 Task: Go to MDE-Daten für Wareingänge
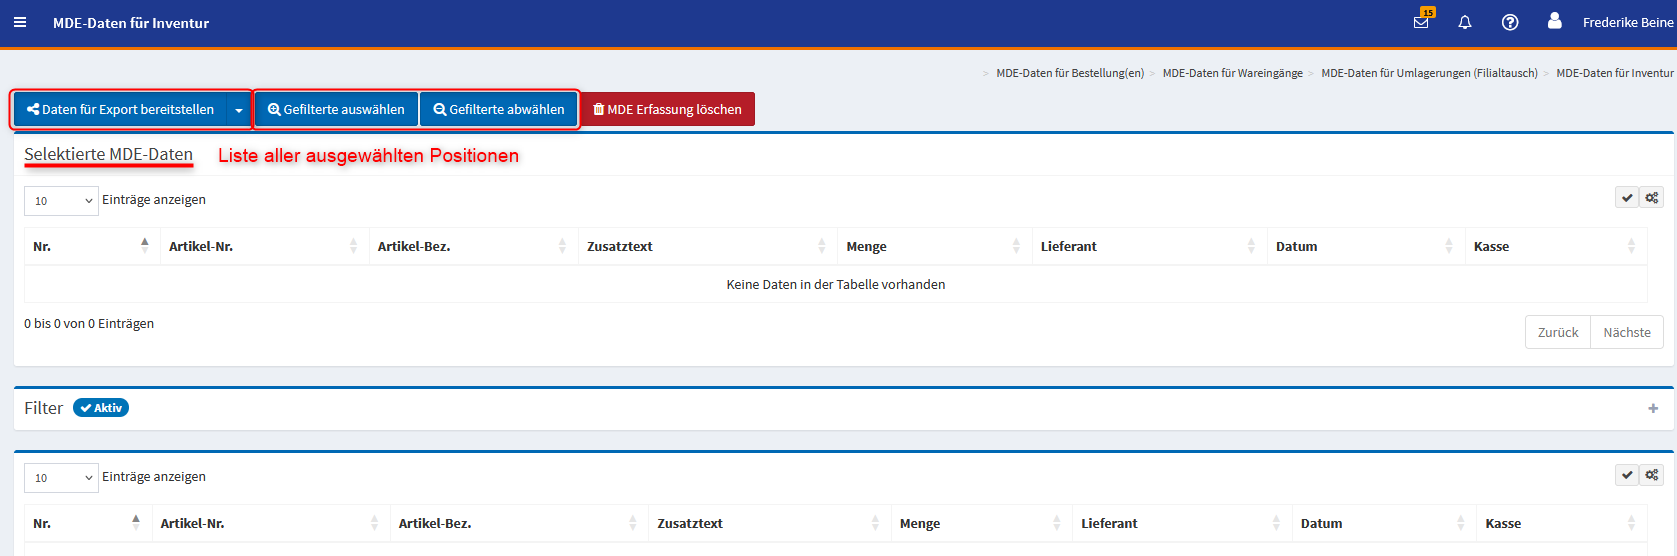[1232, 73]
